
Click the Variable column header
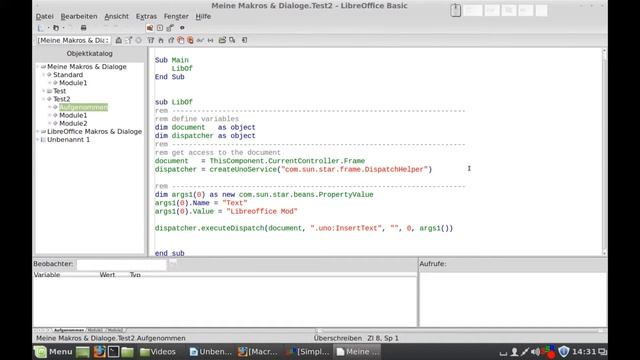47,275
